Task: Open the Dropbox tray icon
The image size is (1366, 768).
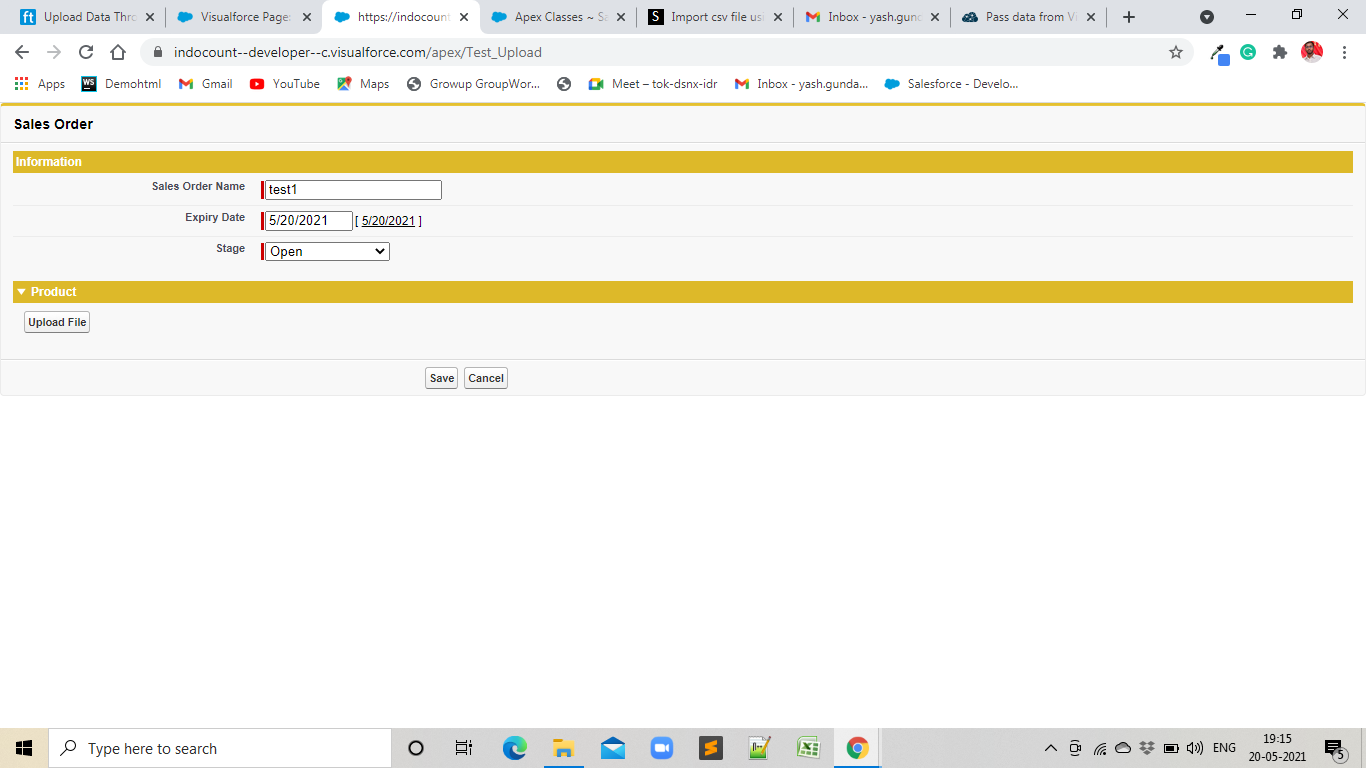Action: coord(1147,748)
